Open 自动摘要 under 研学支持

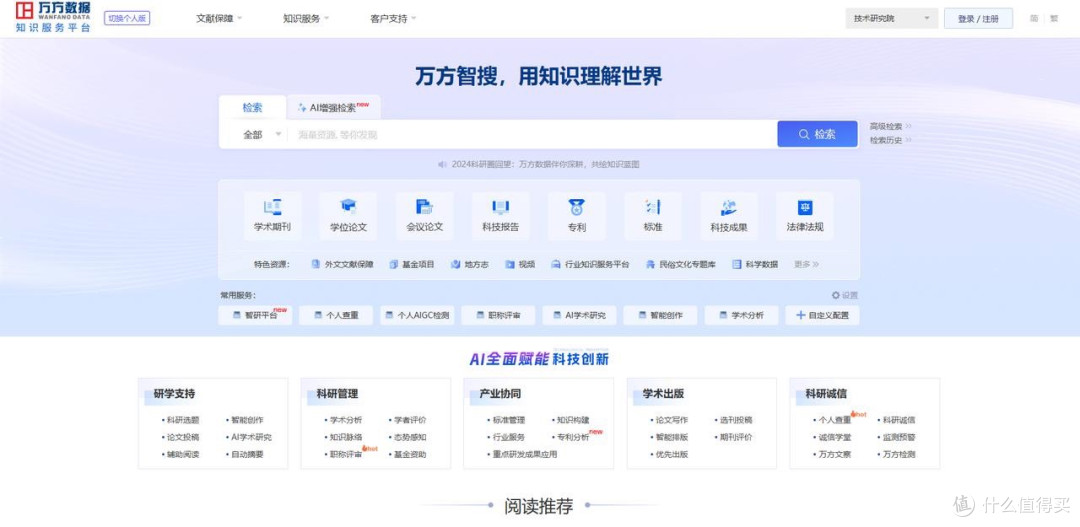click(247, 454)
